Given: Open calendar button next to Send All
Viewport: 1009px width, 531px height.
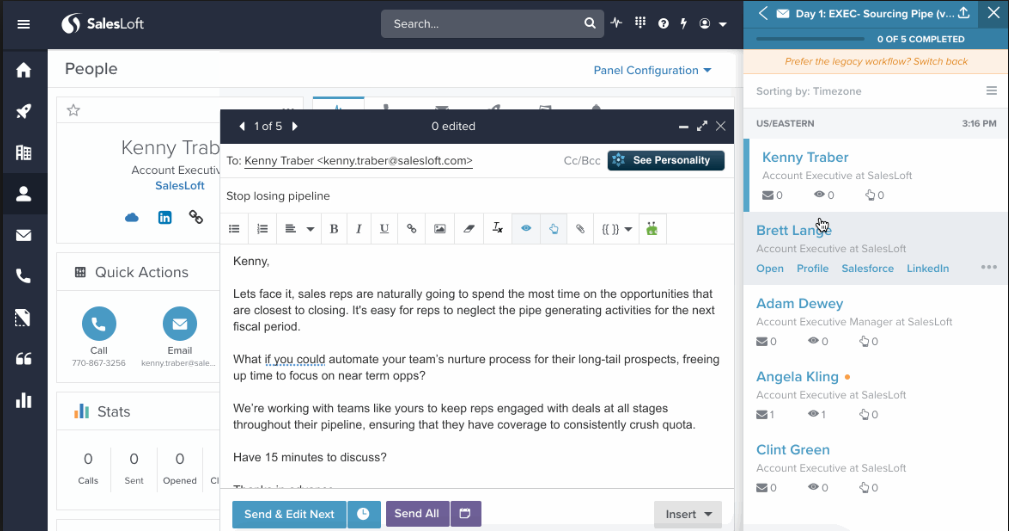Looking at the screenshot, I should click(465, 514).
